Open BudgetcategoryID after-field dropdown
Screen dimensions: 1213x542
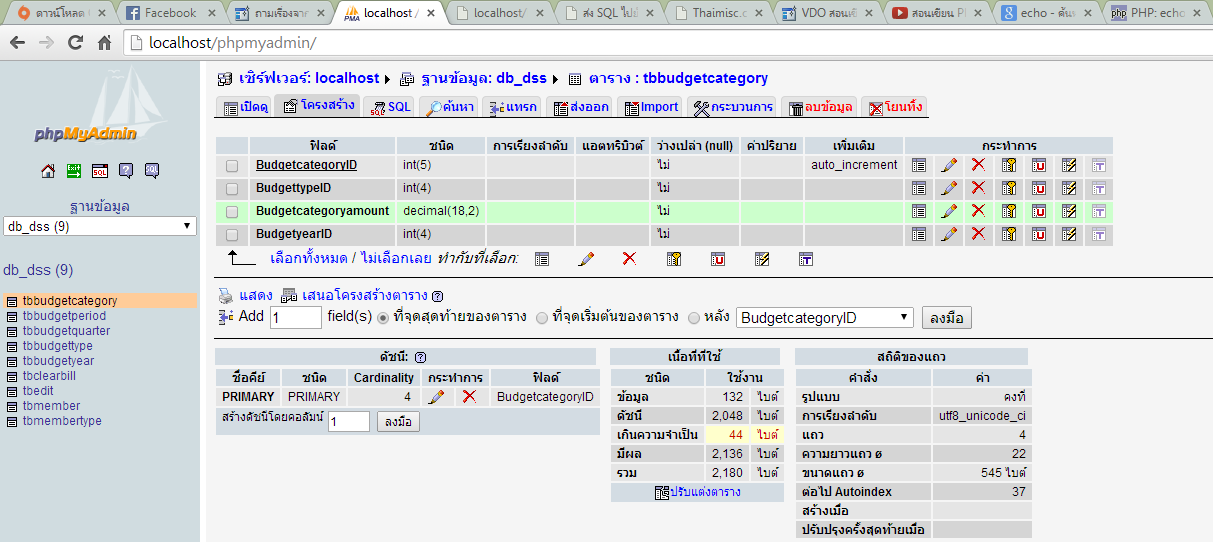(x=825, y=318)
